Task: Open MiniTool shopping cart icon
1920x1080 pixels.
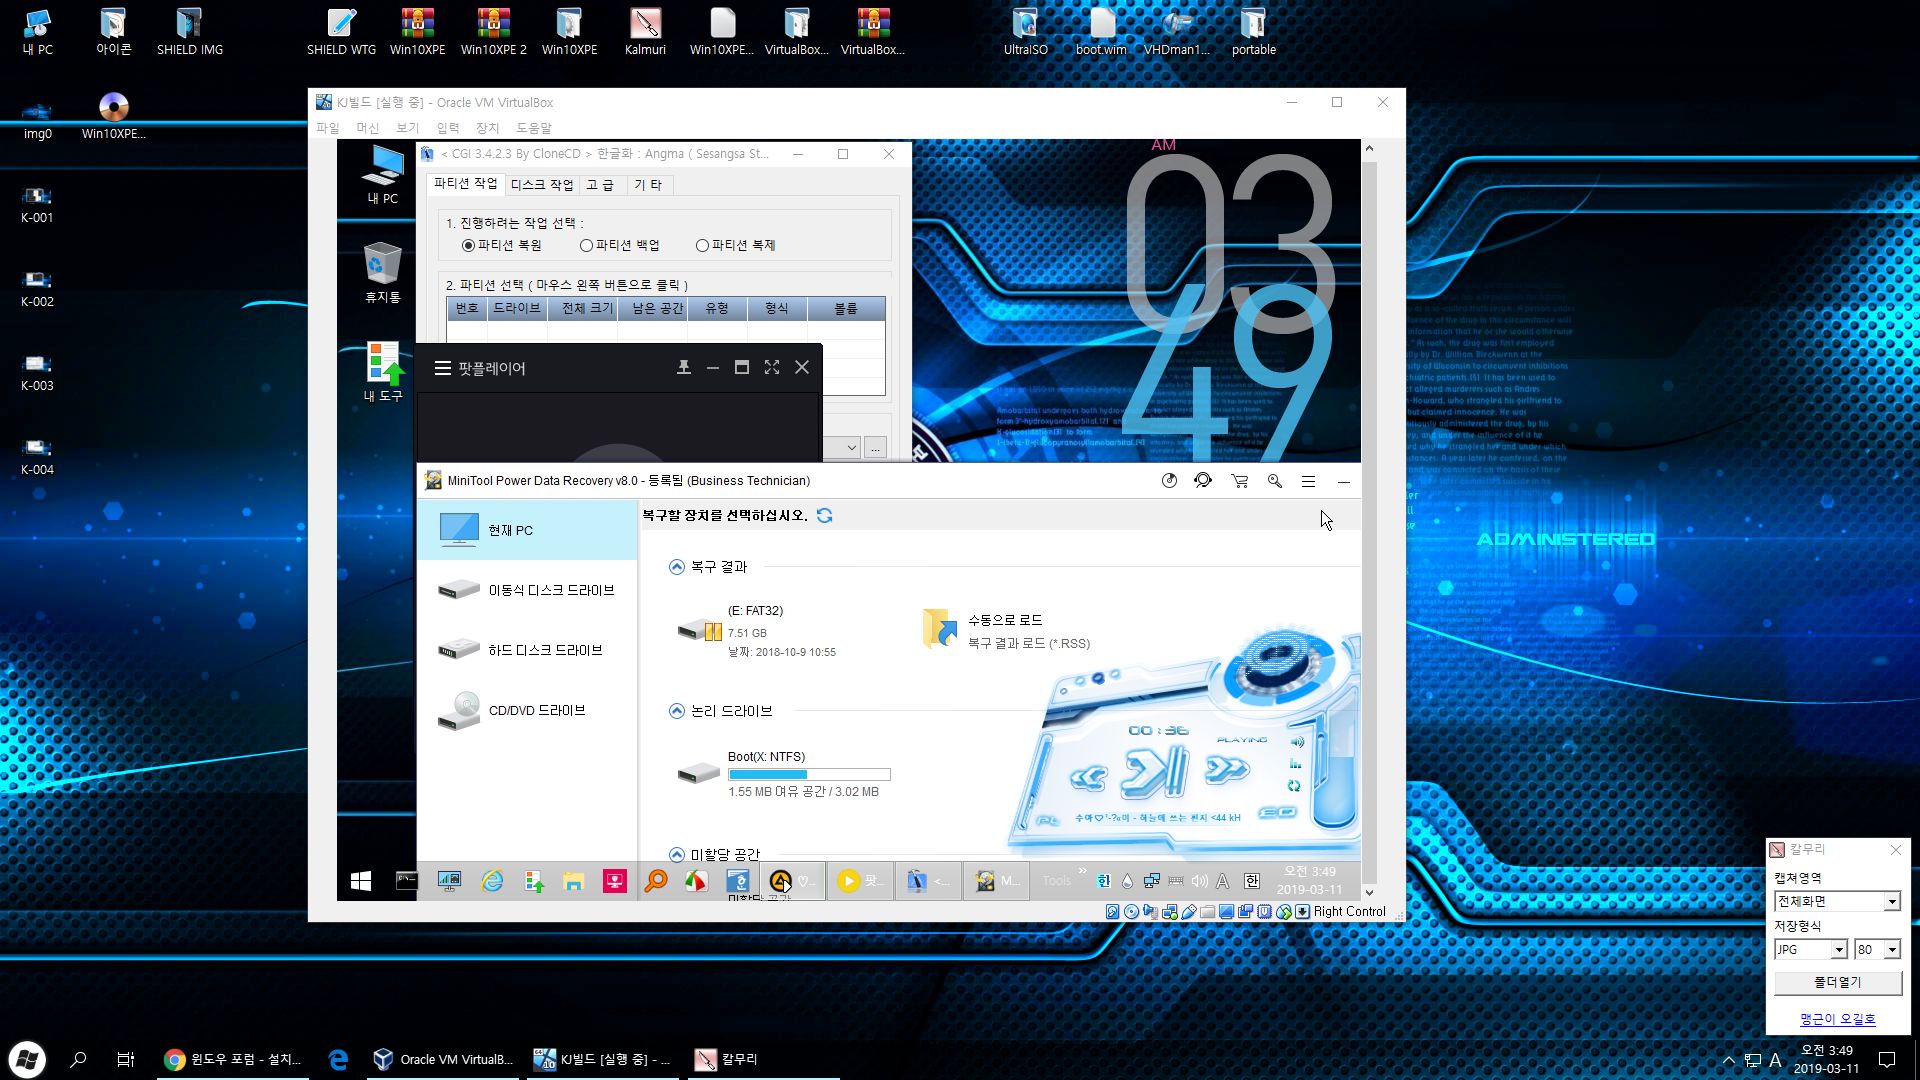Action: point(1239,481)
